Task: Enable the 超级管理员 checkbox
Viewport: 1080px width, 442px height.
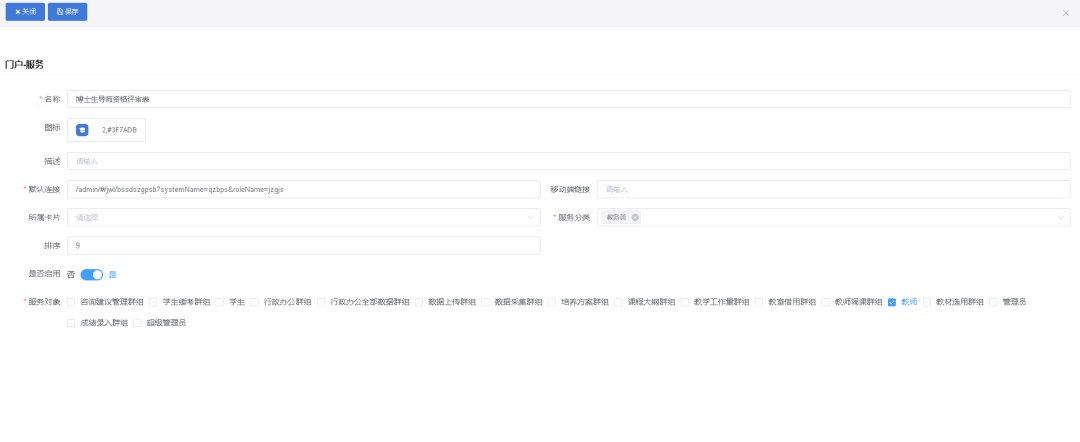Action: coord(137,323)
